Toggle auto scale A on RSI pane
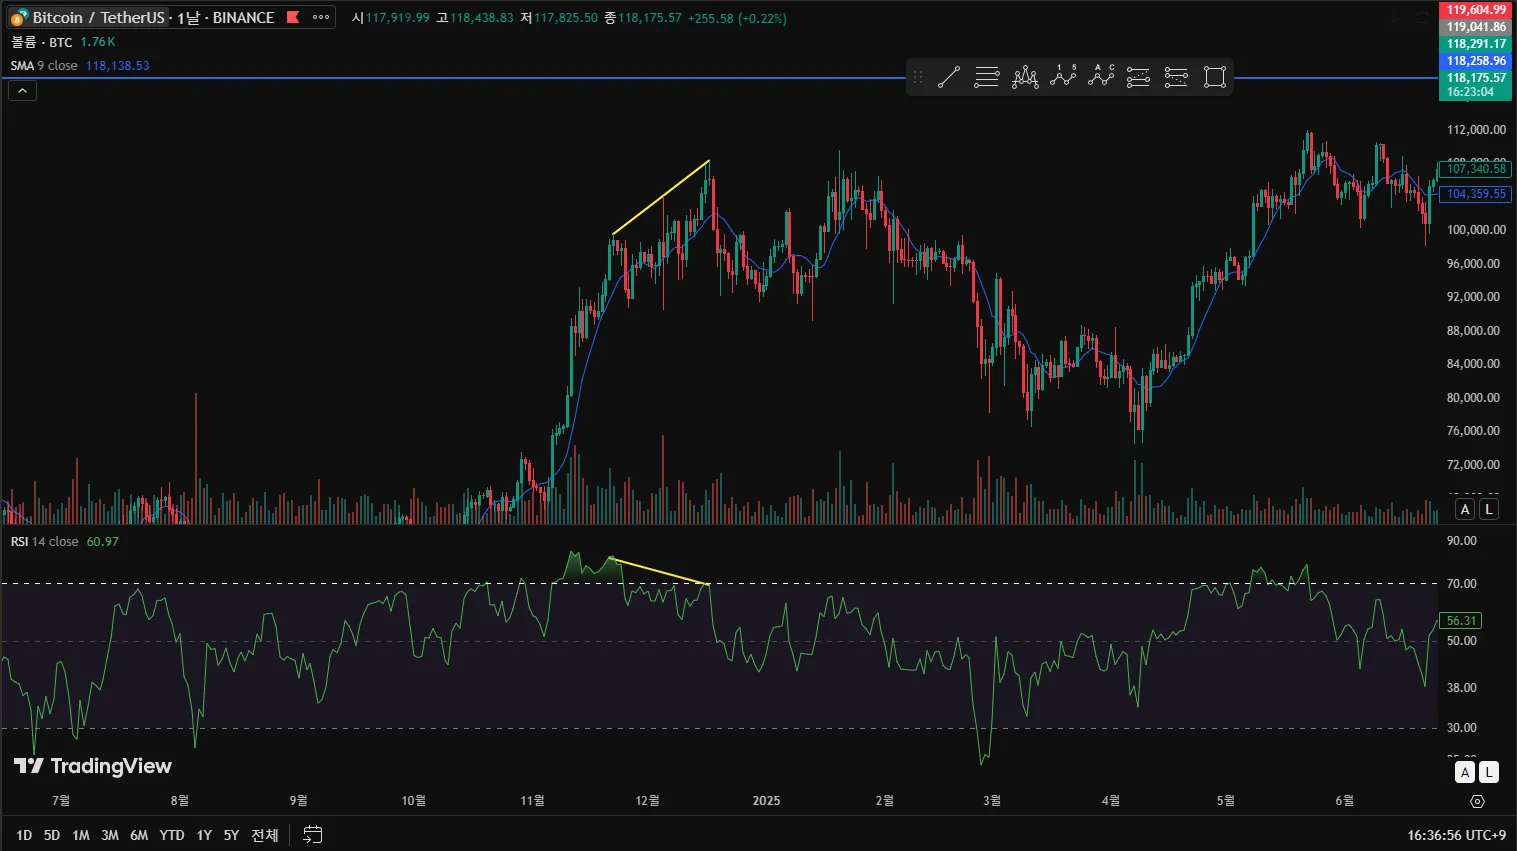Image resolution: width=1517 pixels, height=851 pixels. (1465, 772)
